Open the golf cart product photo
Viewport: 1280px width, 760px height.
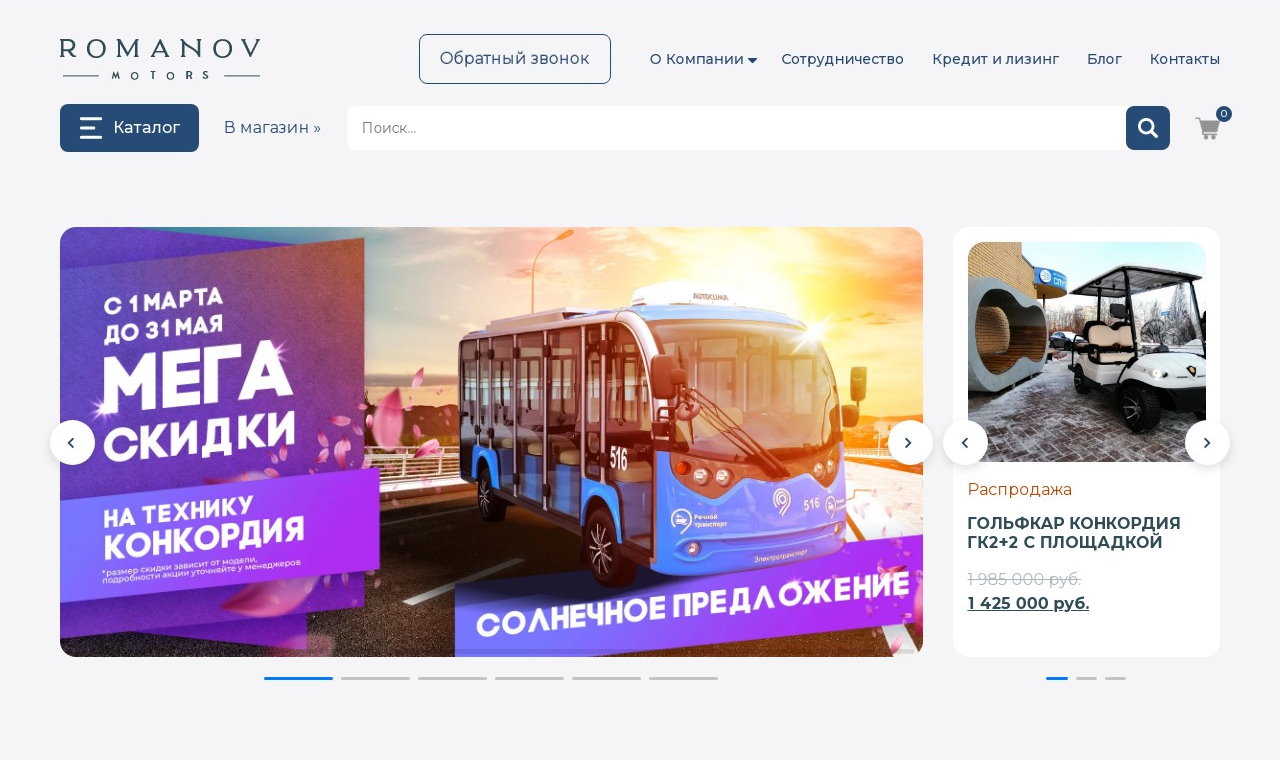(1087, 352)
